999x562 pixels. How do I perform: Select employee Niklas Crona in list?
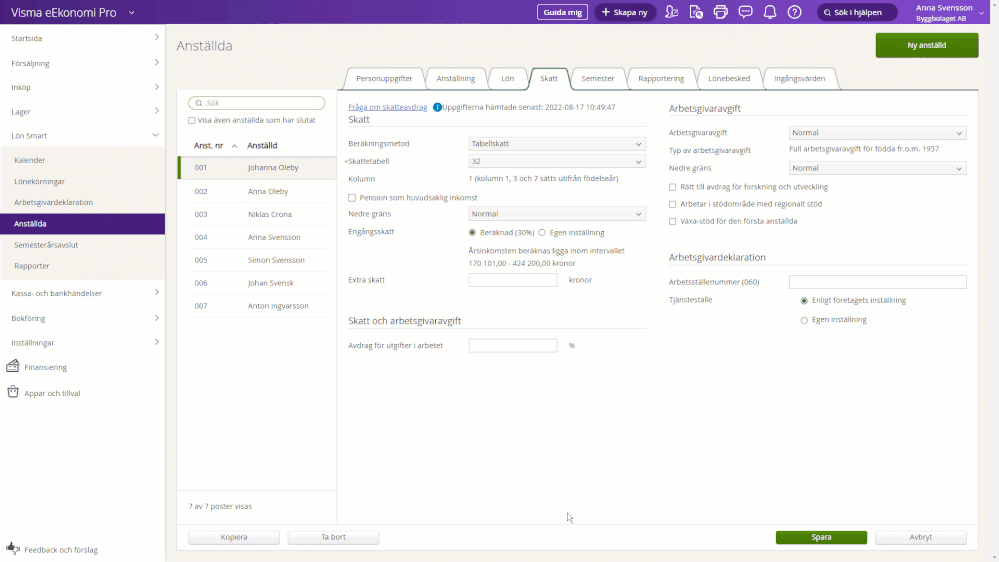[x=270, y=214]
